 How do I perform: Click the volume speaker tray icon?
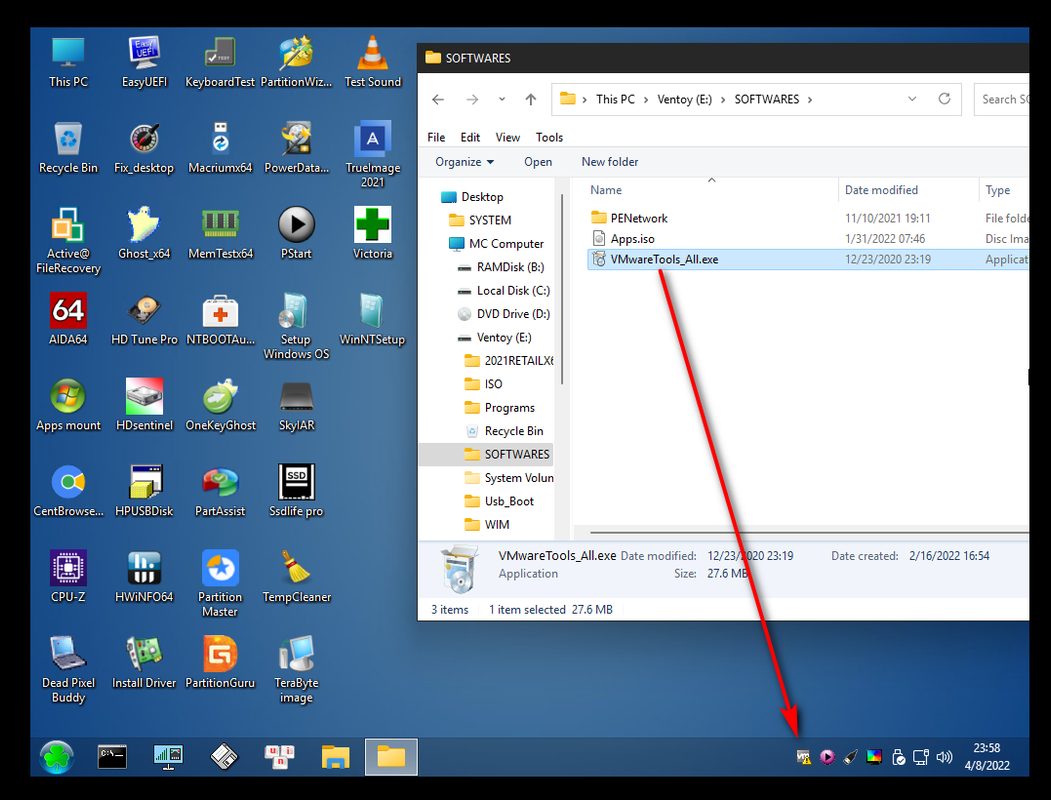coord(944,757)
